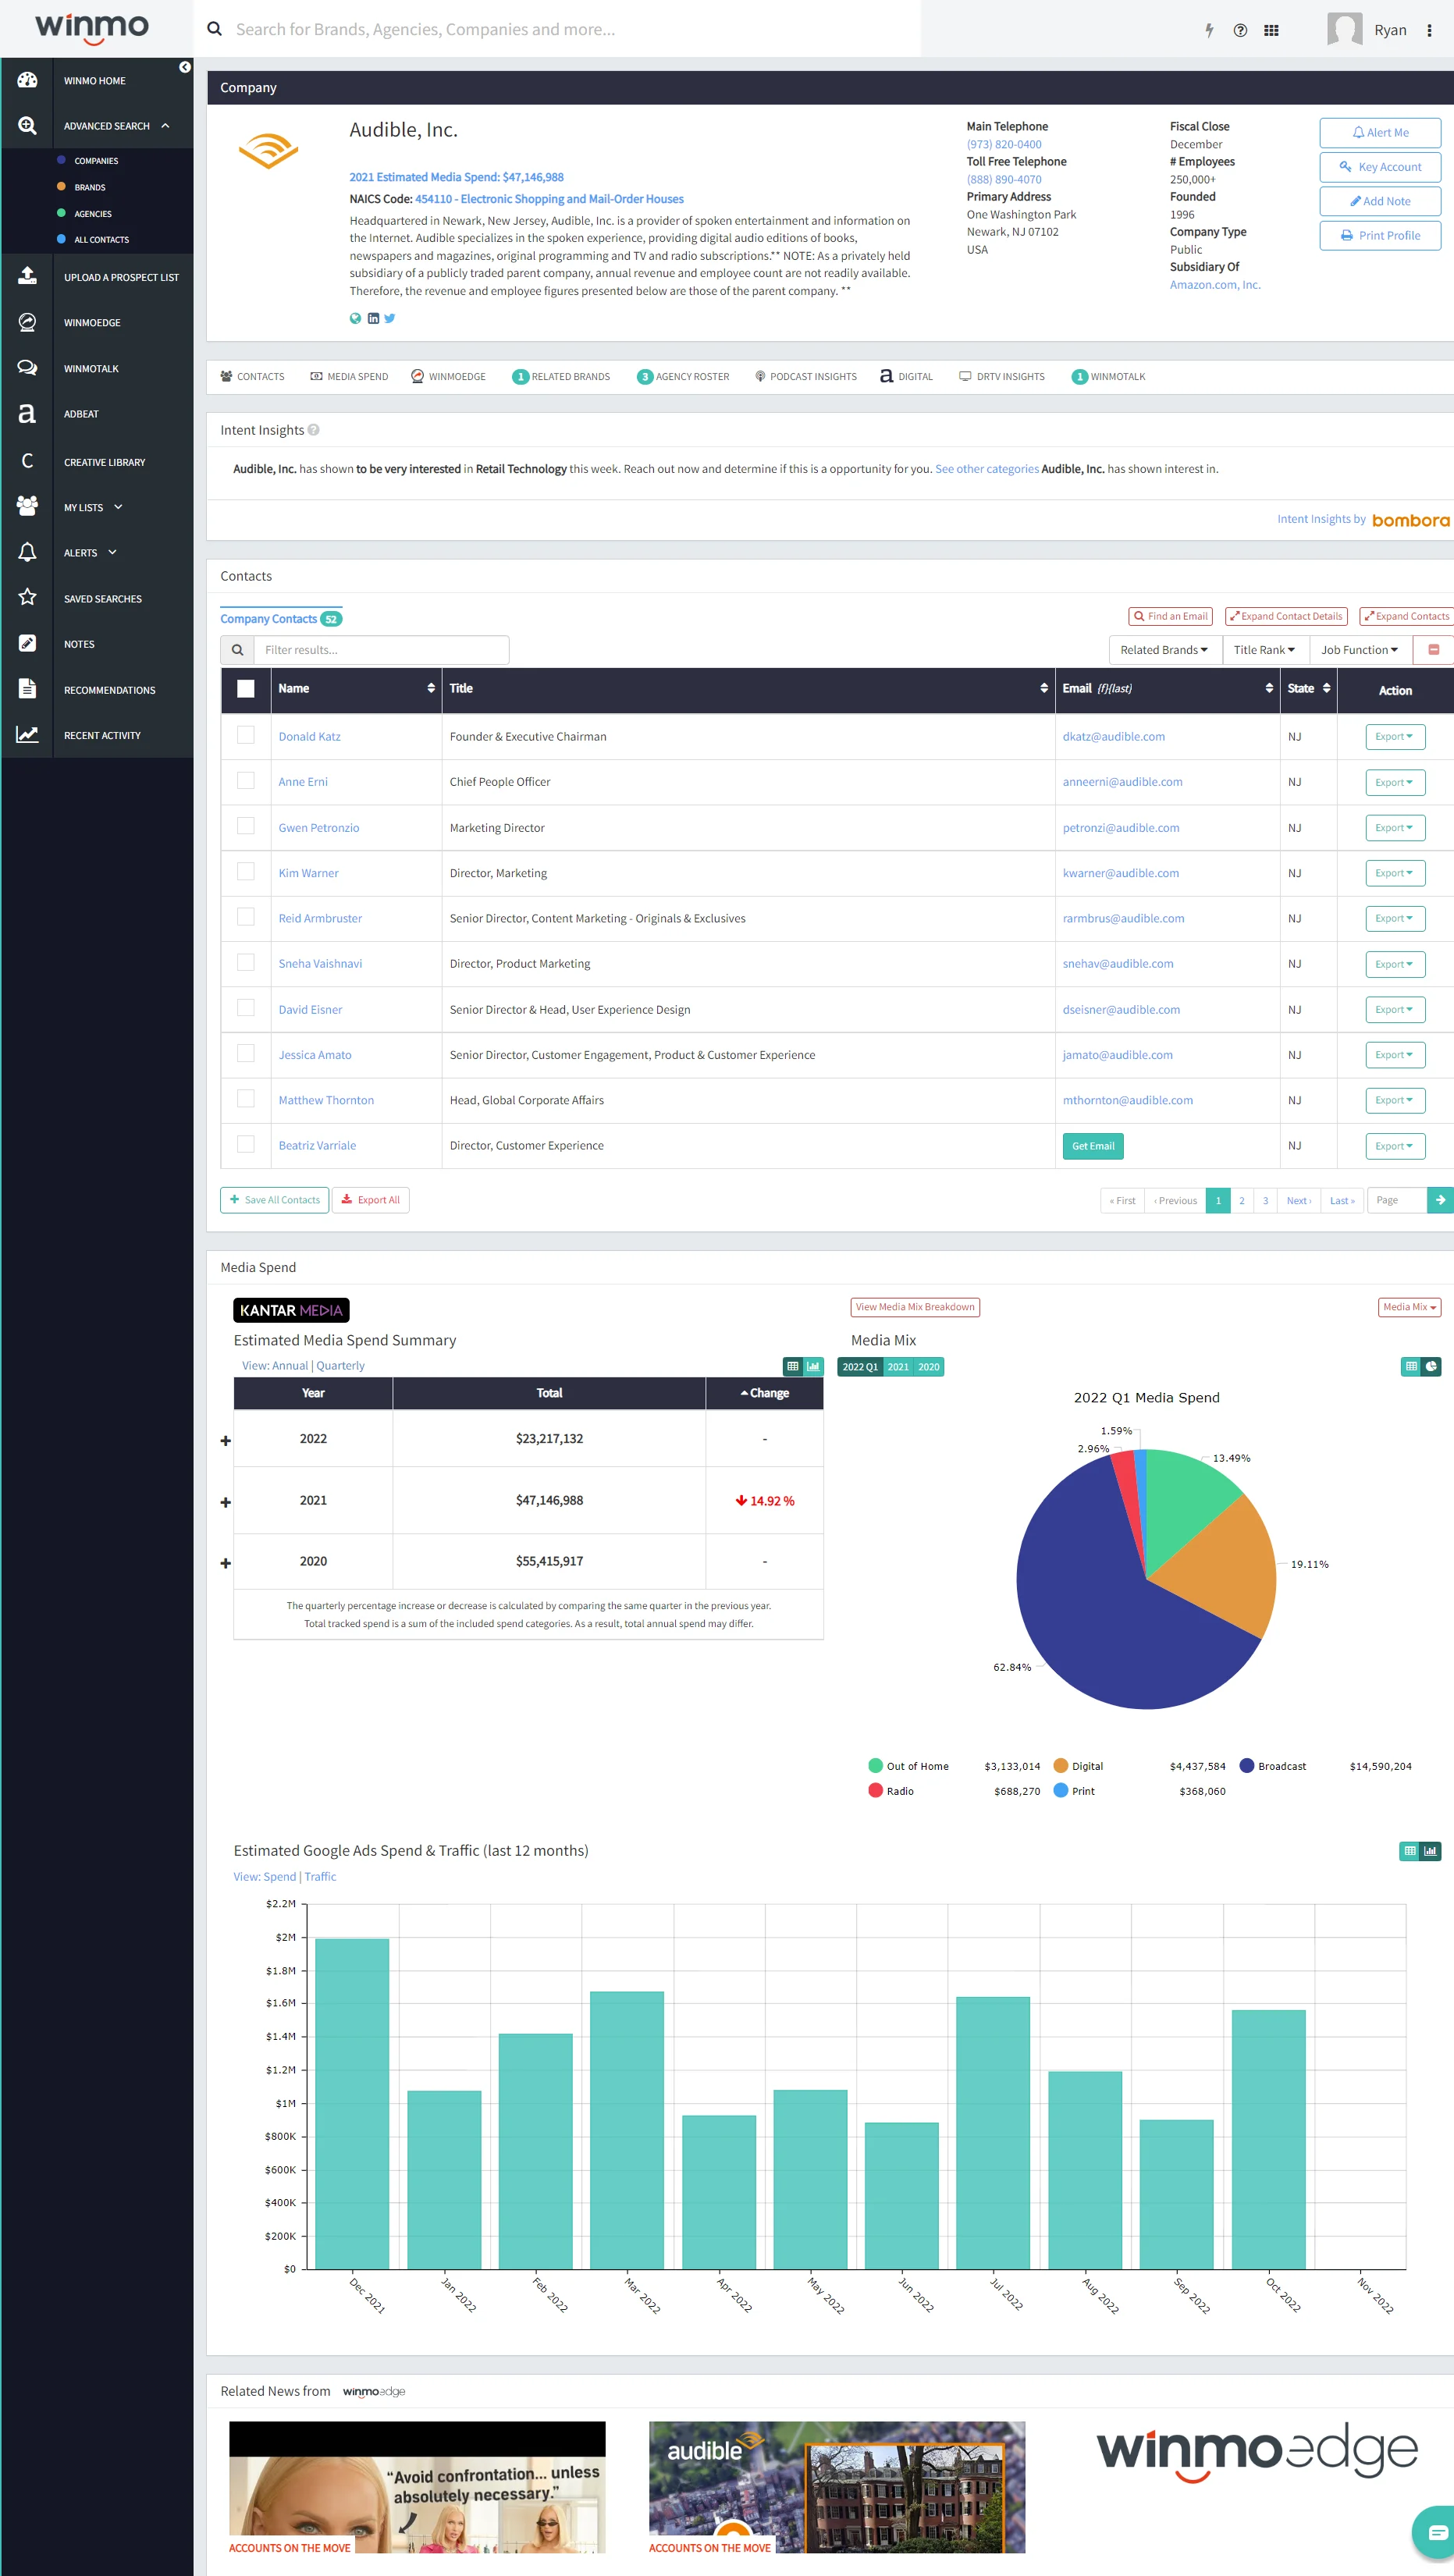Check the box for Reid Armbruster
This screenshot has width=1454, height=2576.
(x=245, y=917)
